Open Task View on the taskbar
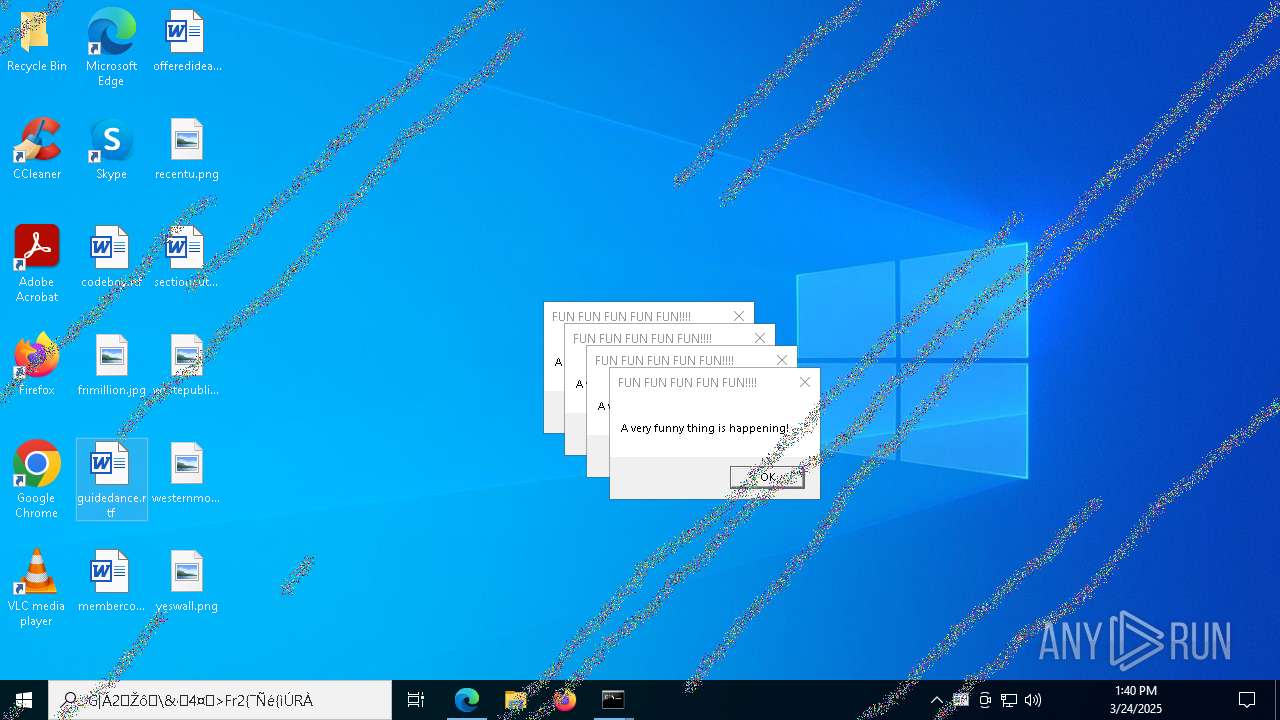Image resolution: width=1280 pixels, height=720 pixels. click(x=416, y=700)
